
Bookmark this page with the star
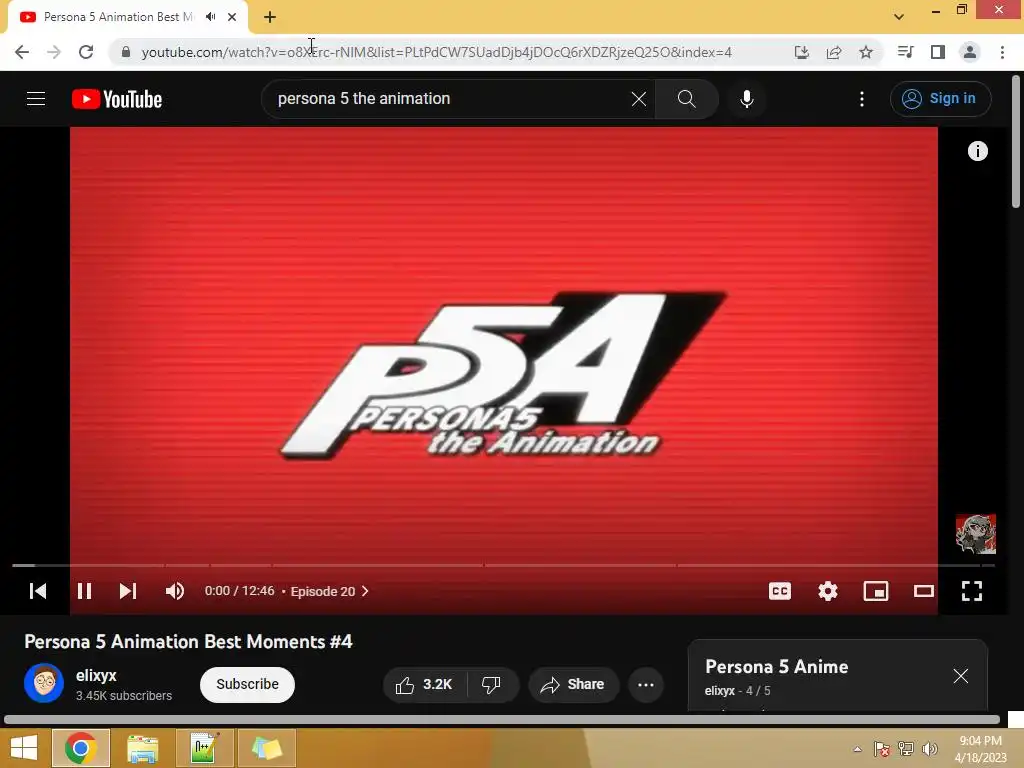click(866, 52)
